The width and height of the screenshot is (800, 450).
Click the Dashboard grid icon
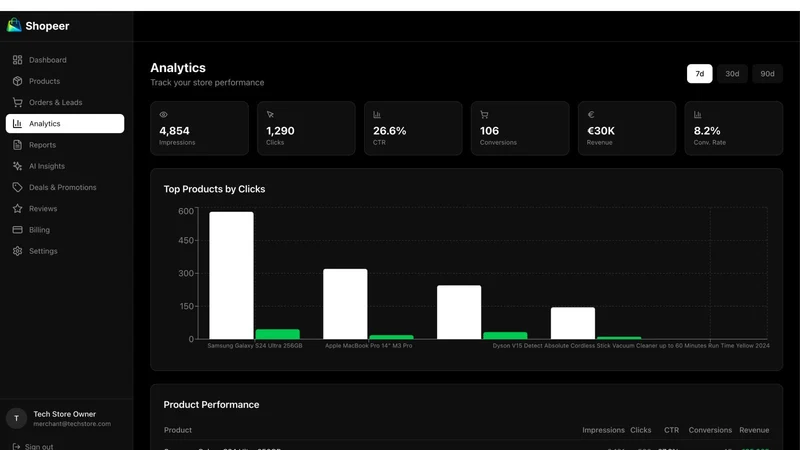tap(17, 60)
